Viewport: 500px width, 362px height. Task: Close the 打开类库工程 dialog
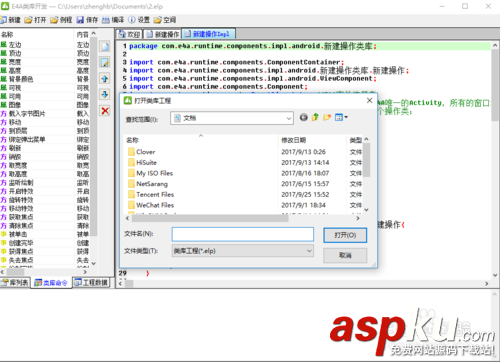(369, 100)
